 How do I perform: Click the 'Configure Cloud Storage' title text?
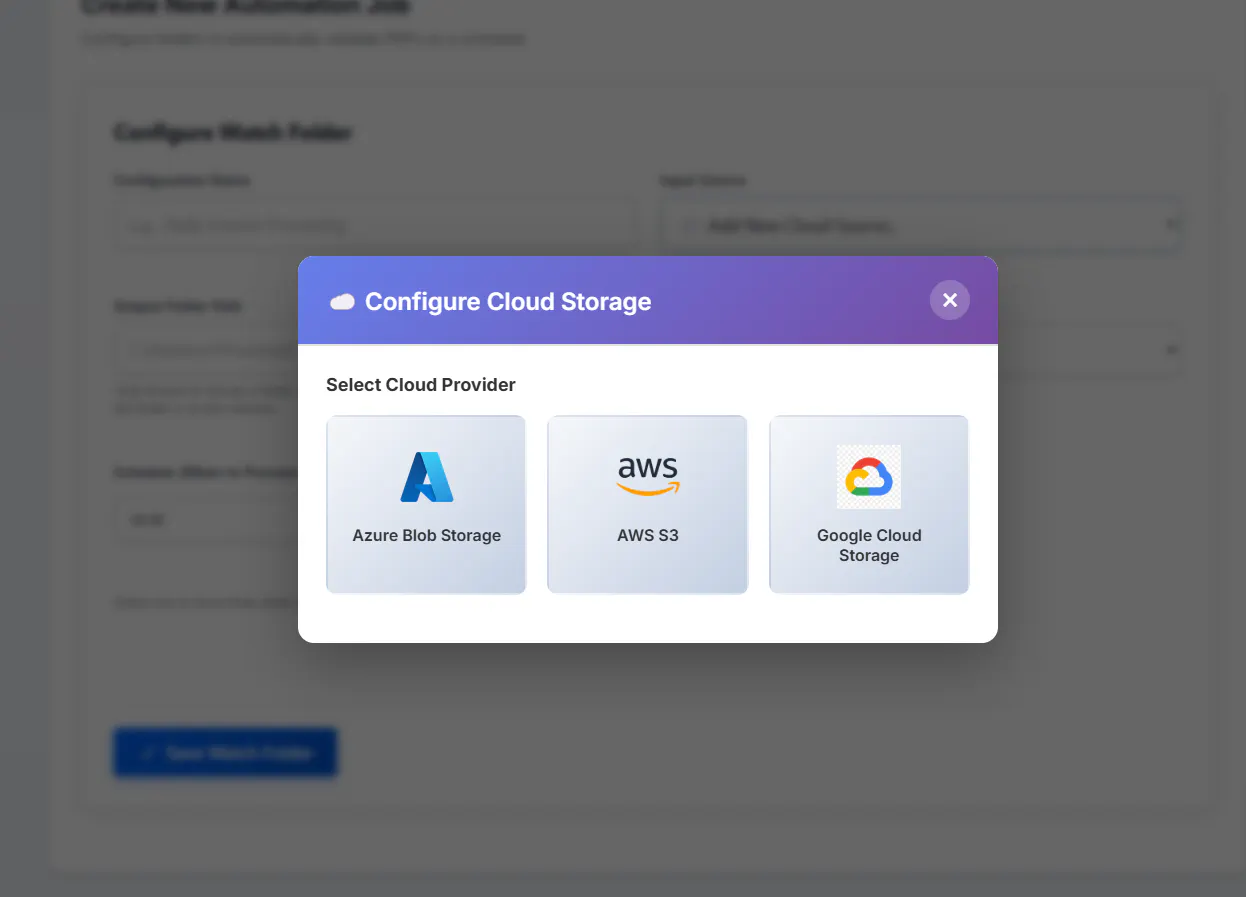(x=508, y=302)
